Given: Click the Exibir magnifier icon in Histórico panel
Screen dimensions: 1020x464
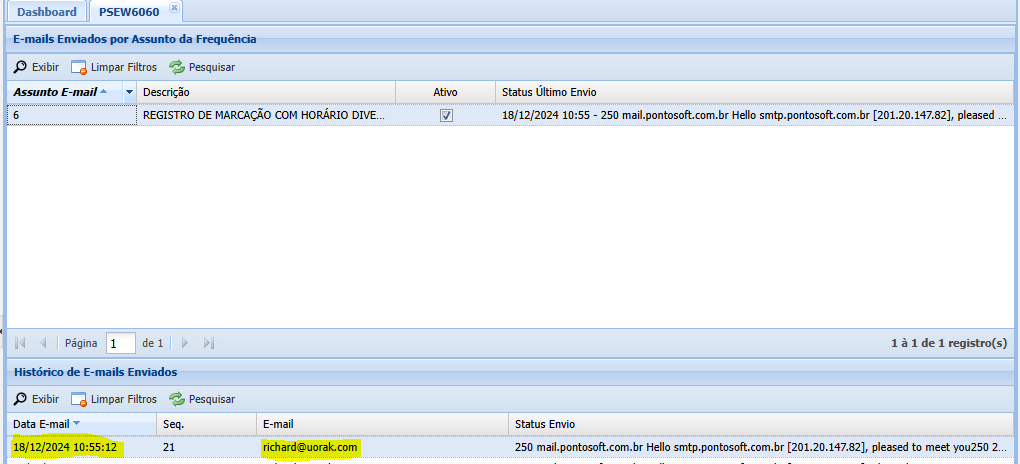Looking at the screenshot, I should coord(21,399).
